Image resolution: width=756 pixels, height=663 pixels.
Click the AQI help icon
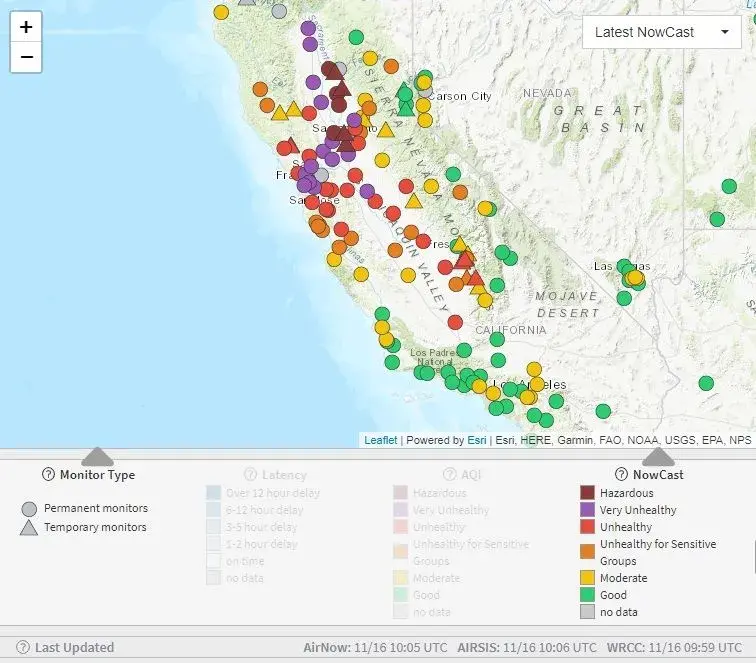[433, 475]
